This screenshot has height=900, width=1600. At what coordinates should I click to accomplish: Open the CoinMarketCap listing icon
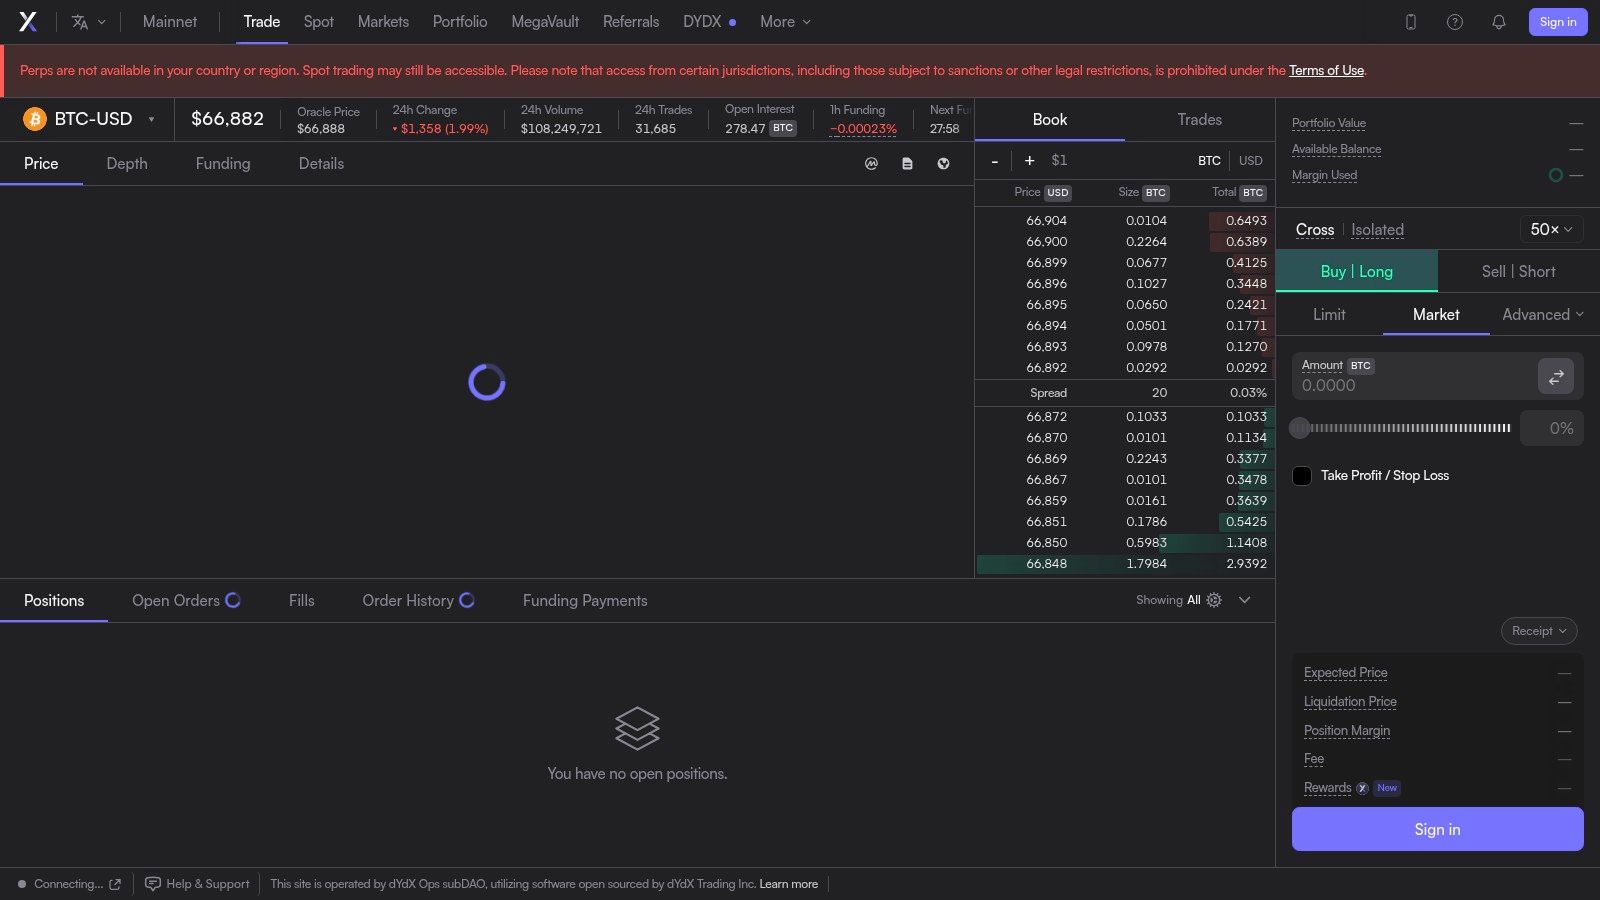pyautogui.click(x=871, y=163)
